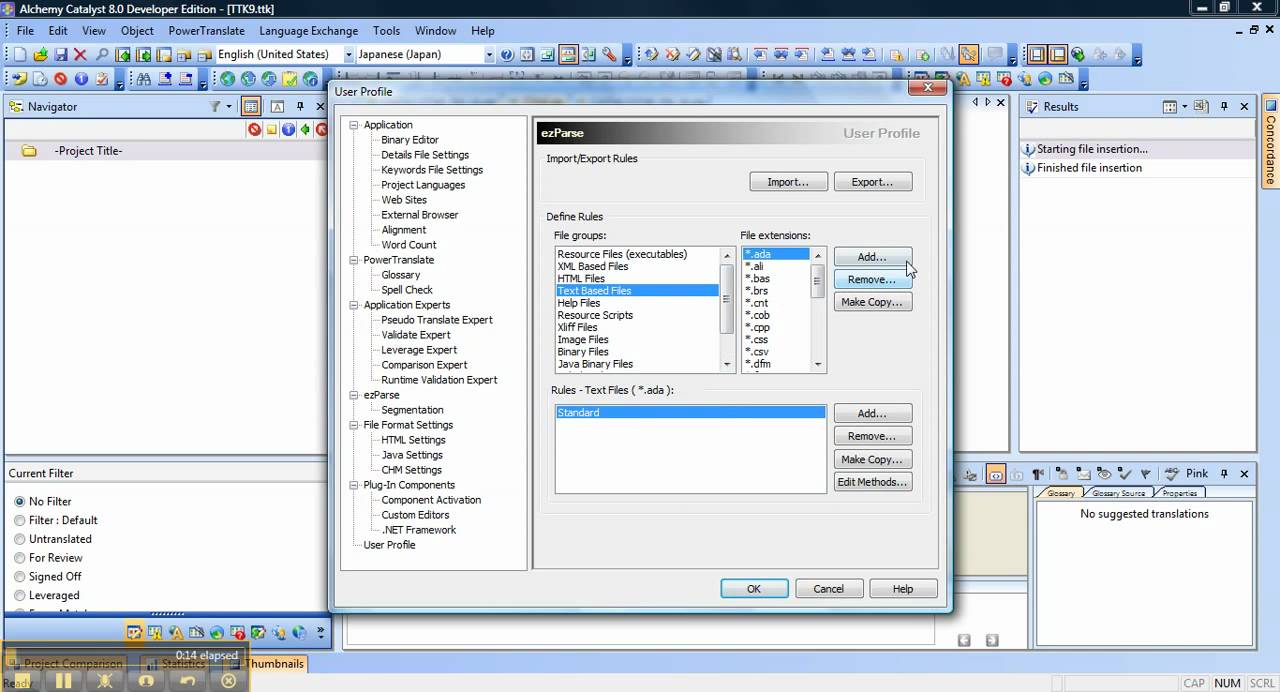Click the red no-entry icon in Navigator toolbar
Viewport: 1280px width, 692px height.
pos(255,129)
